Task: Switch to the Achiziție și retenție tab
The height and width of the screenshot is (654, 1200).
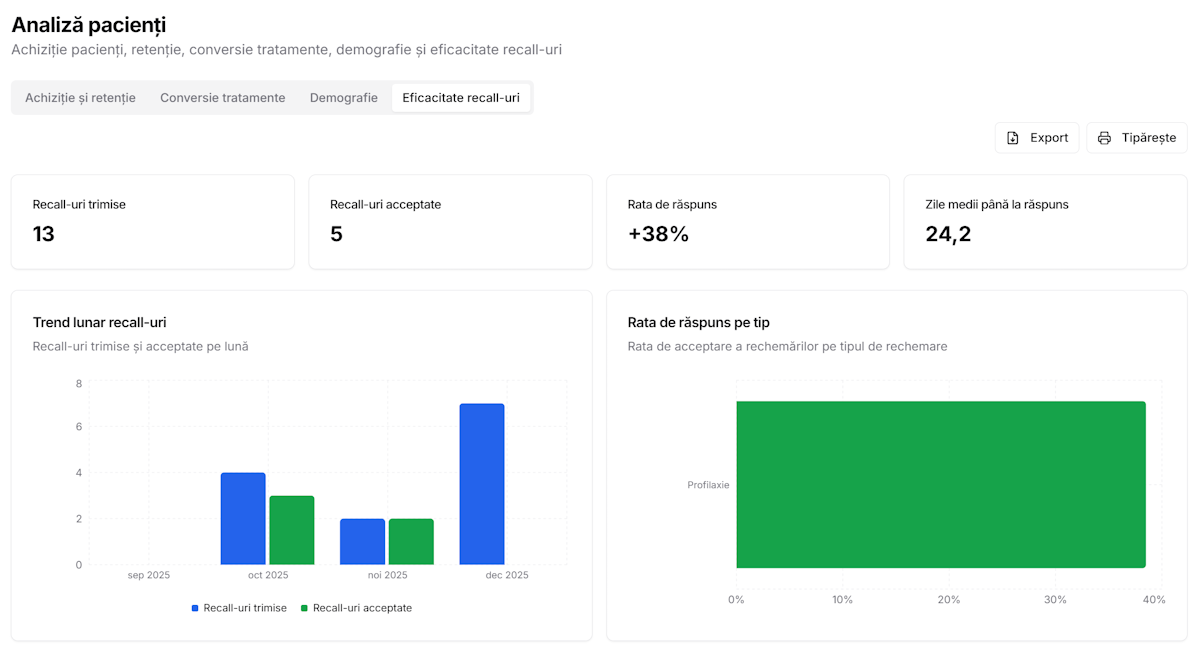Action: click(80, 98)
